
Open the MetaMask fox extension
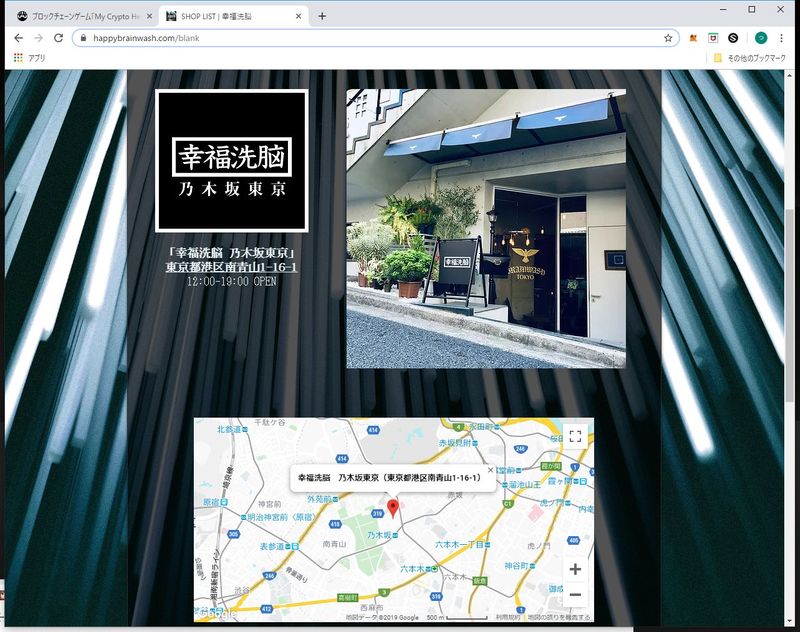pos(693,38)
